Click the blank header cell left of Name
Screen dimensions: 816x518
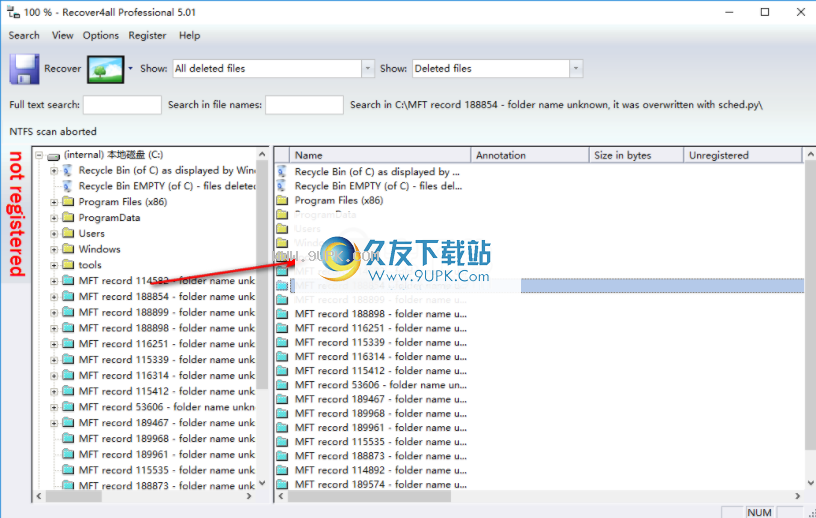282,155
